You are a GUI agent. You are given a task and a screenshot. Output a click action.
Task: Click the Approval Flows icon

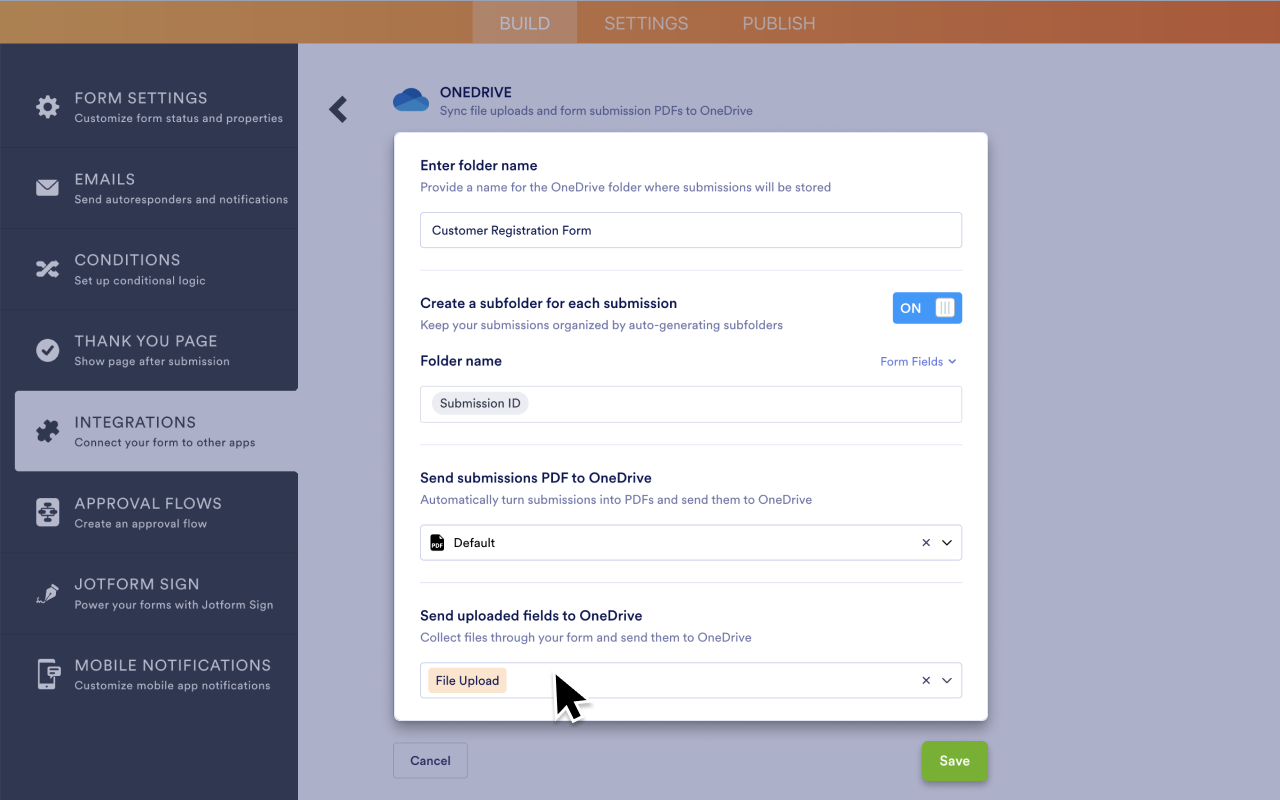pos(47,512)
